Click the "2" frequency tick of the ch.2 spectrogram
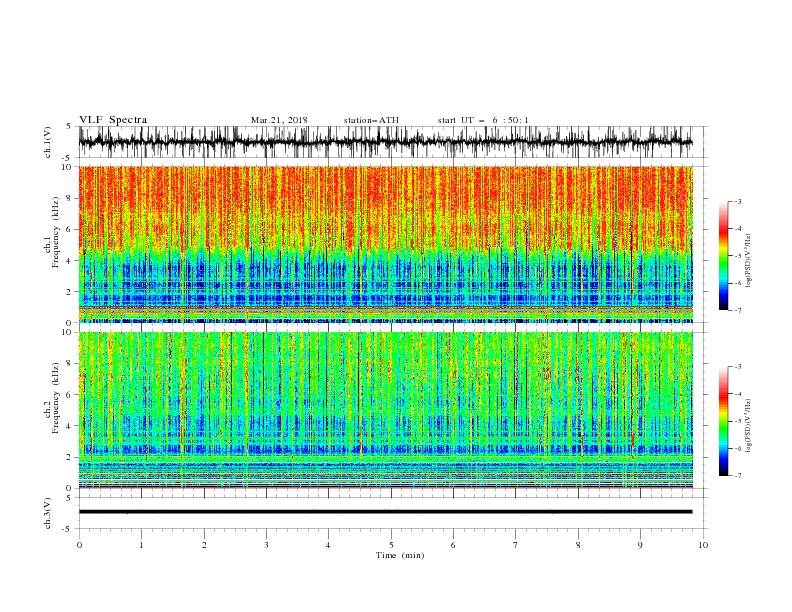Viewport: 792px width, 612px height. pos(69,457)
